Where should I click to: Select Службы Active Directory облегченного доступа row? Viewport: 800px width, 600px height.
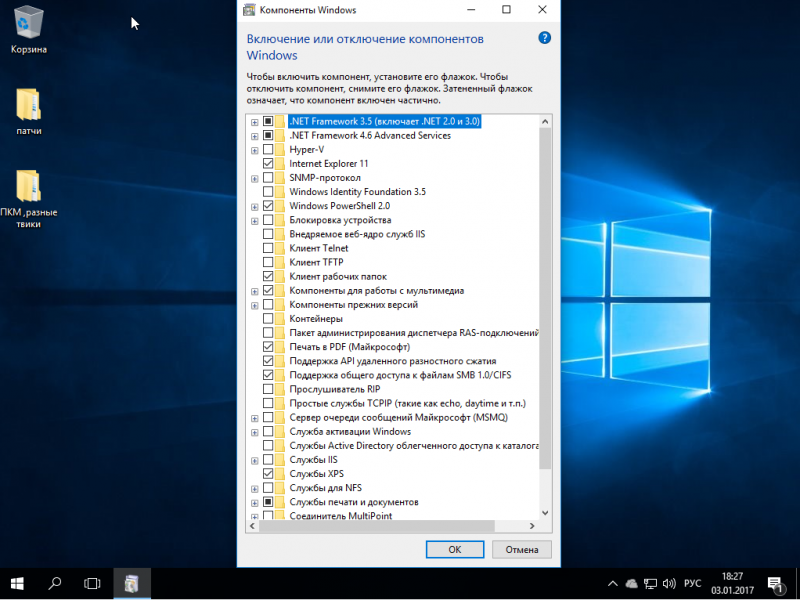(x=414, y=446)
